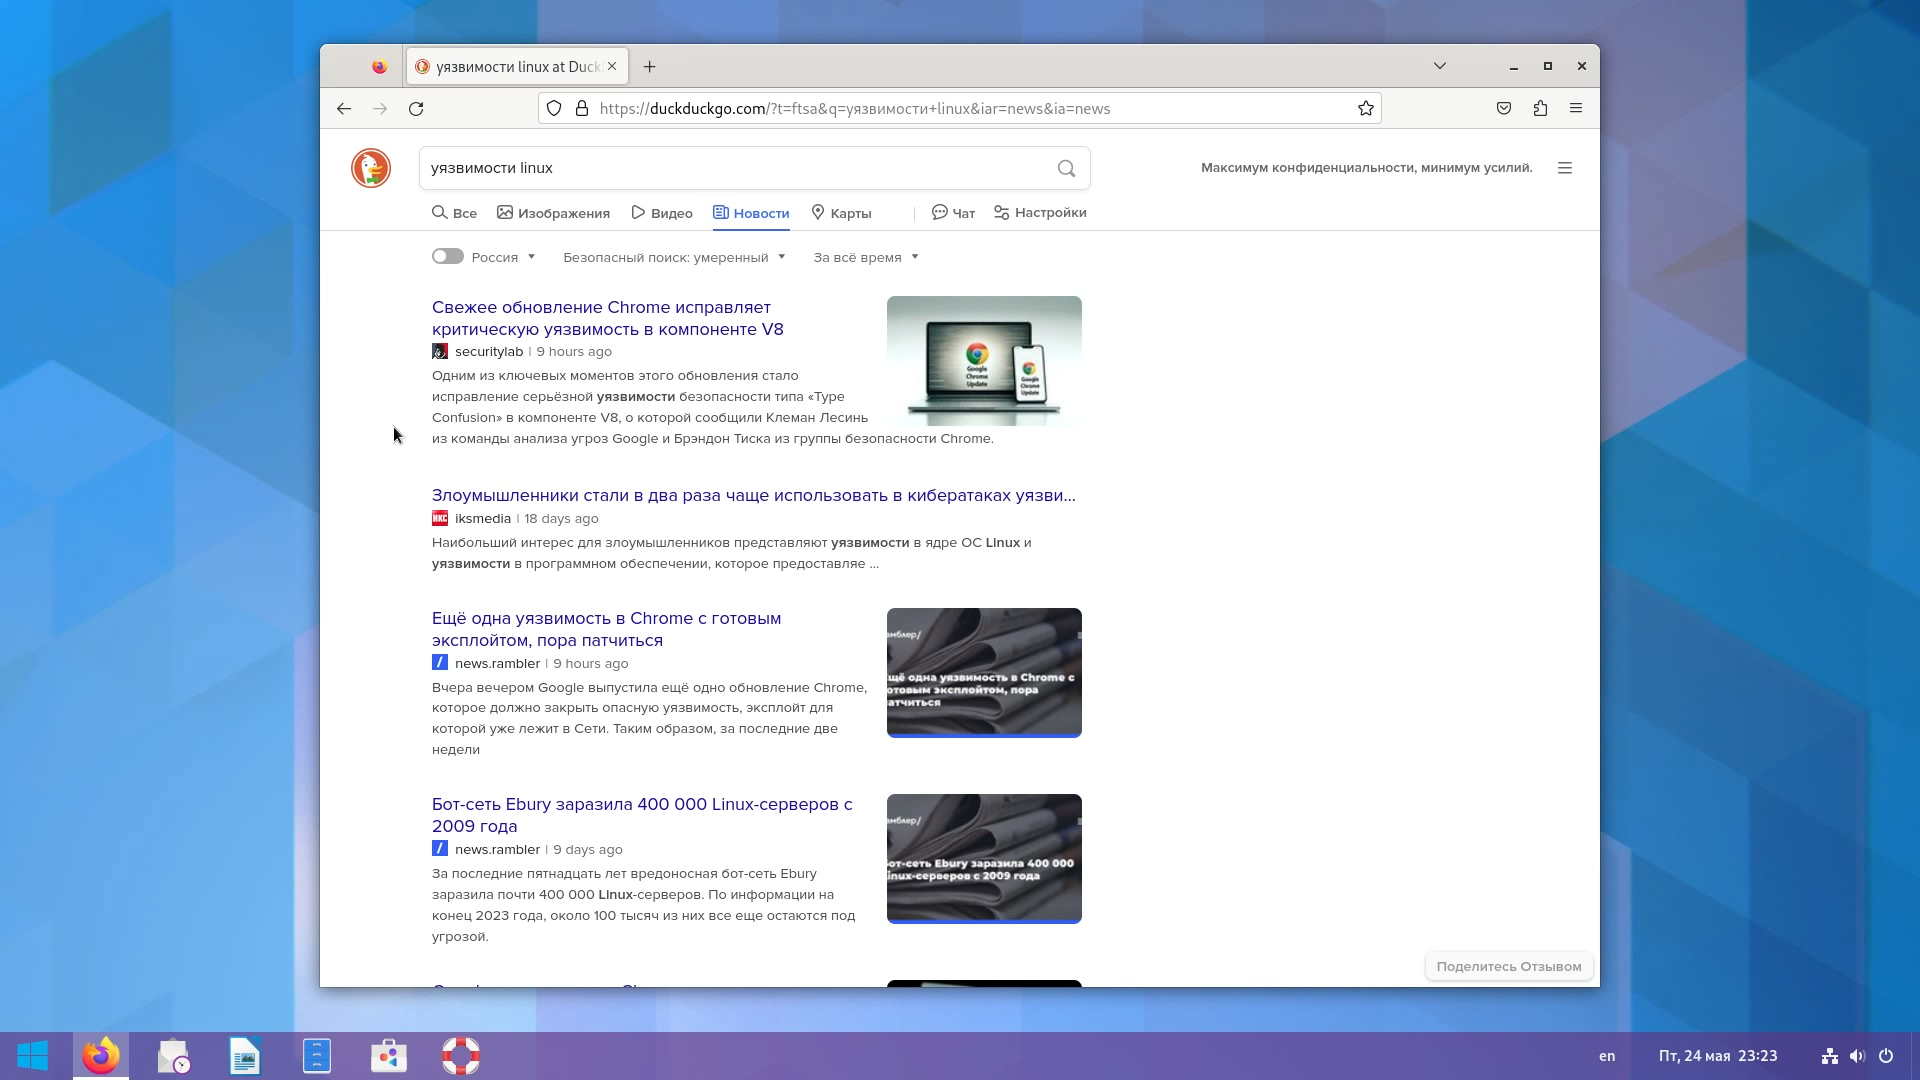
Task: Open Firefox from the taskbar
Action: 100,1055
